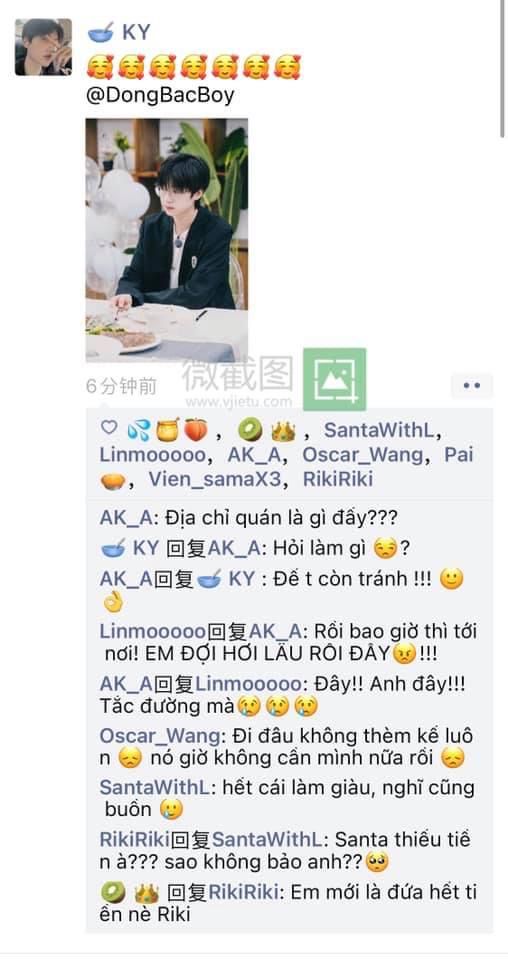Tap the bowl icon beside the KY name

(x=101, y=32)
